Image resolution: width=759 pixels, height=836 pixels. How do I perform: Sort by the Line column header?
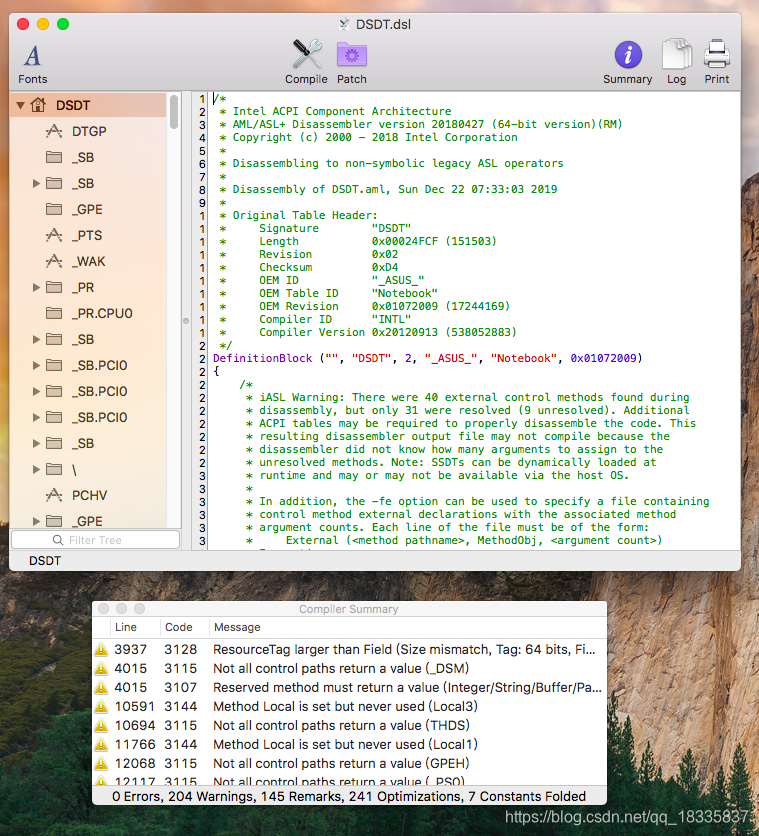coord(135,627)
